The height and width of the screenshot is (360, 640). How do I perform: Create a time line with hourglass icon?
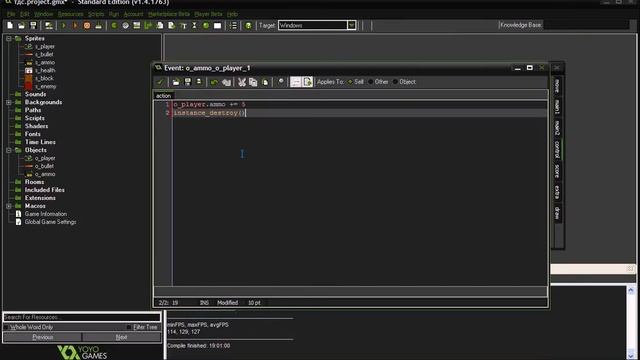[x=195, y=25]
